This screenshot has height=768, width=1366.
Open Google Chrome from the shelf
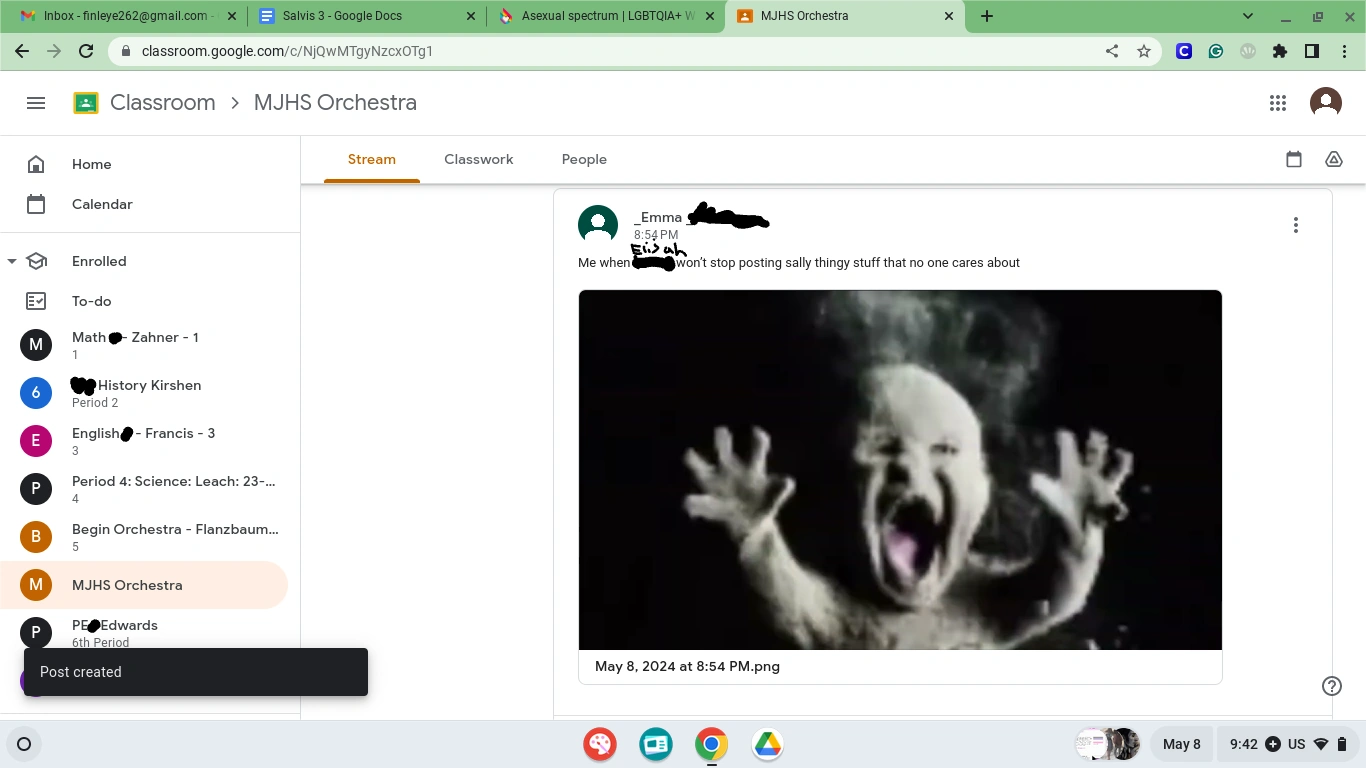point(710,744)
